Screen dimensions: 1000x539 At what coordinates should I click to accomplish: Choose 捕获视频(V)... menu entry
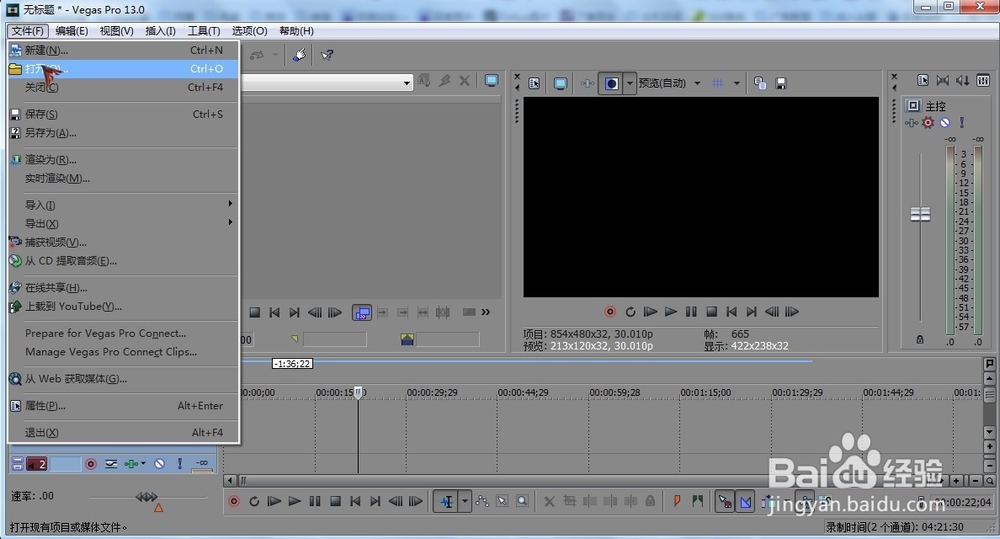124,242
